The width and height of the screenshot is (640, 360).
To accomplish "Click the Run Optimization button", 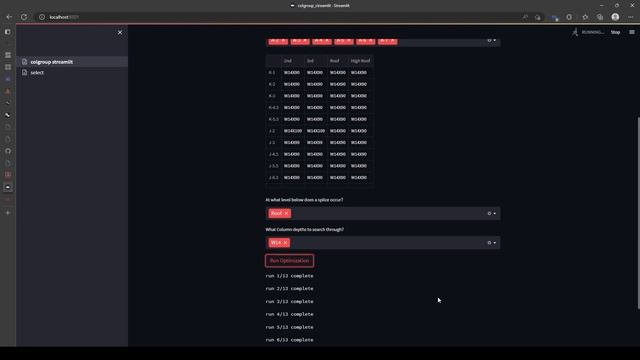I will click(289, 261).
